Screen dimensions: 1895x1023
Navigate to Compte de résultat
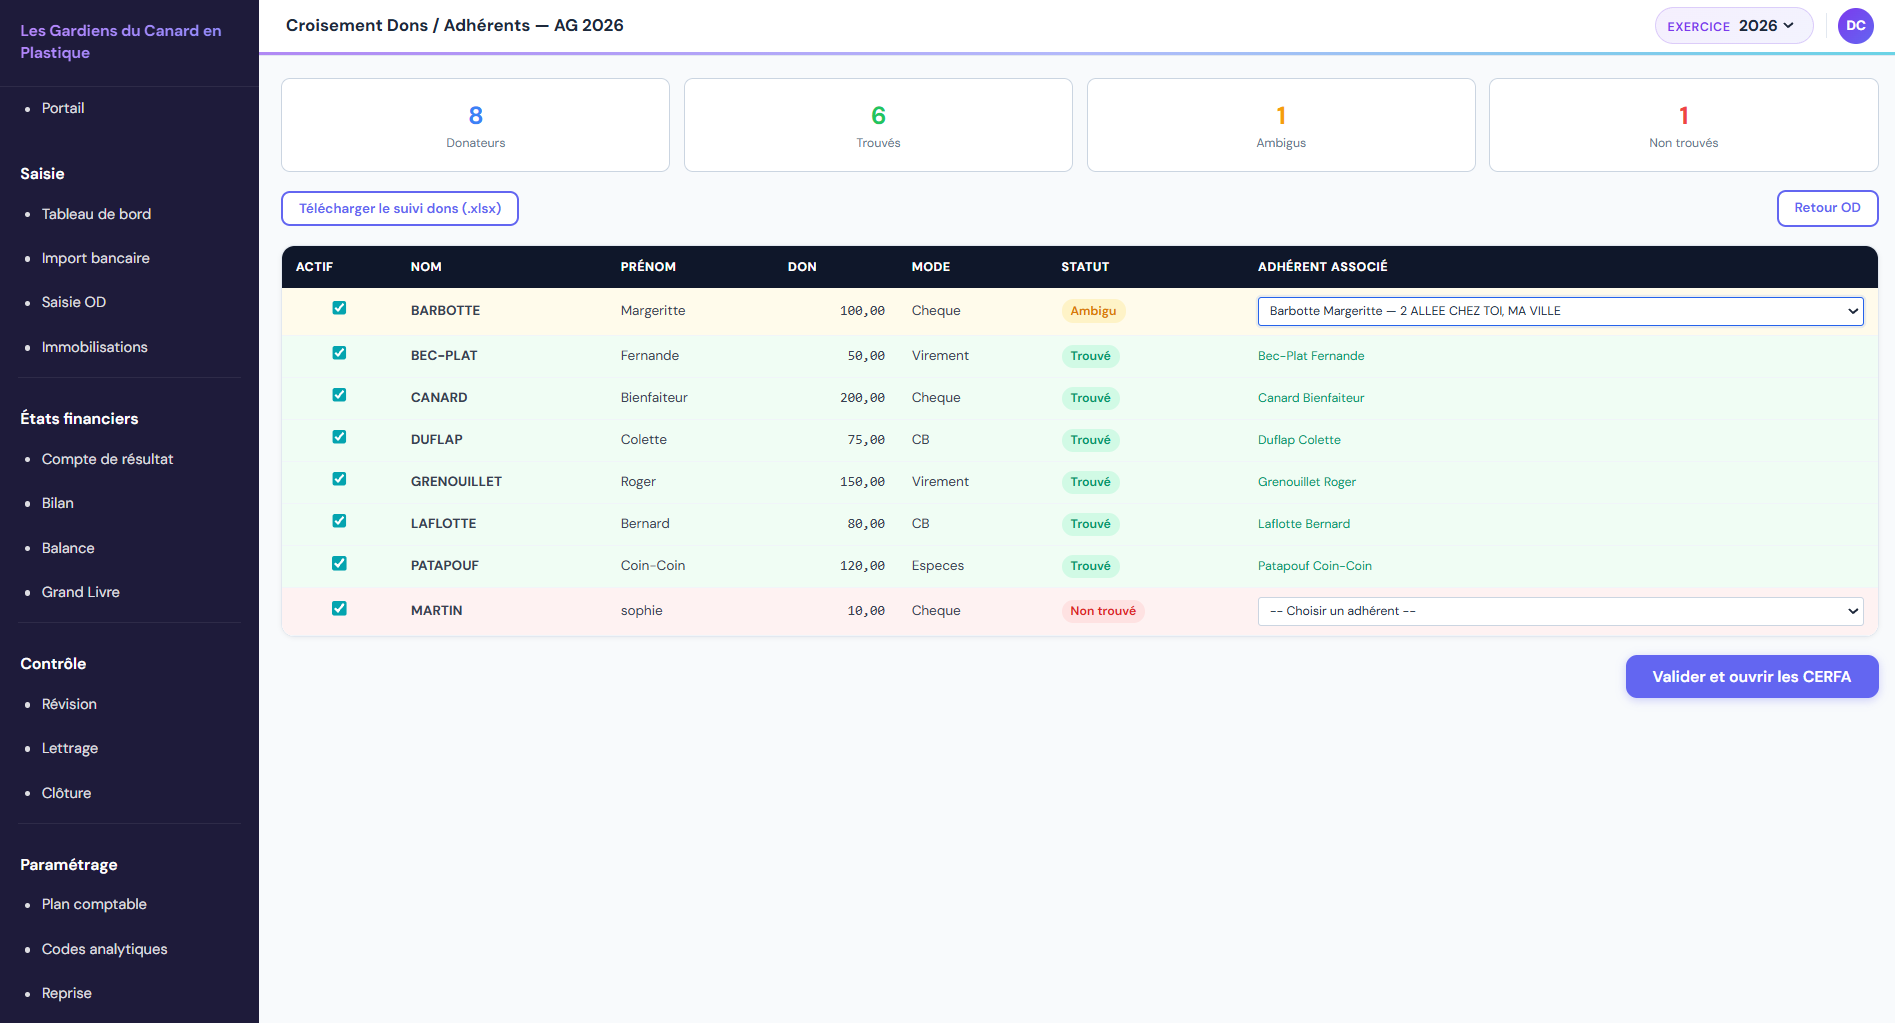107,459
